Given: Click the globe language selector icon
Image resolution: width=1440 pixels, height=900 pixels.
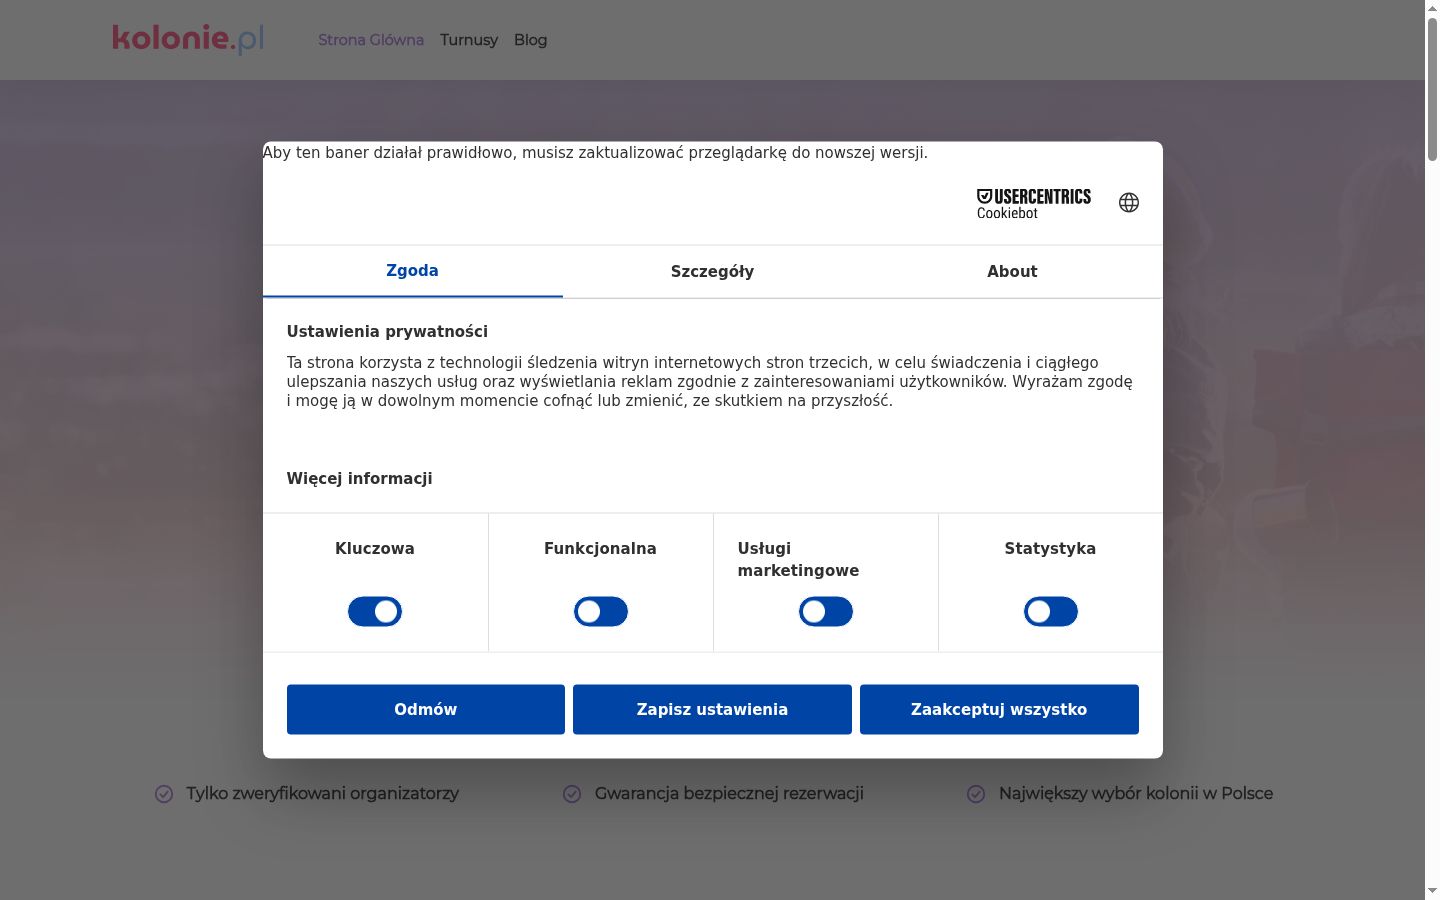Looking at the screenshot, I should [x=1129, y=203].
